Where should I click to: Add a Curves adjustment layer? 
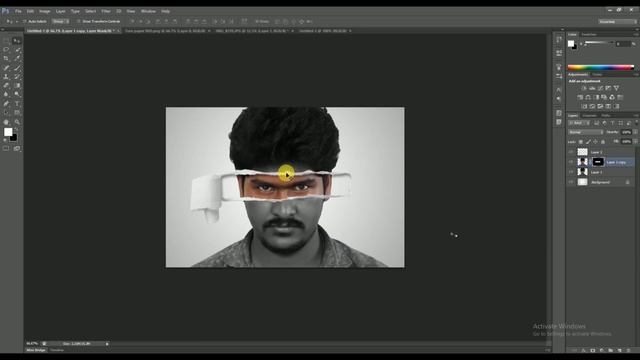coord(600,88)
